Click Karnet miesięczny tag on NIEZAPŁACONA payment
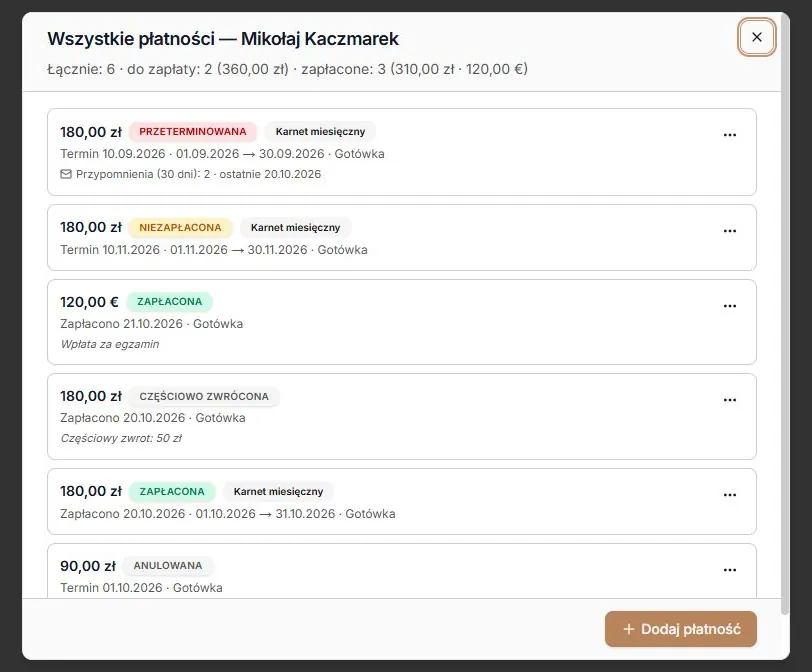812x672 pixels. pos(295,227)
